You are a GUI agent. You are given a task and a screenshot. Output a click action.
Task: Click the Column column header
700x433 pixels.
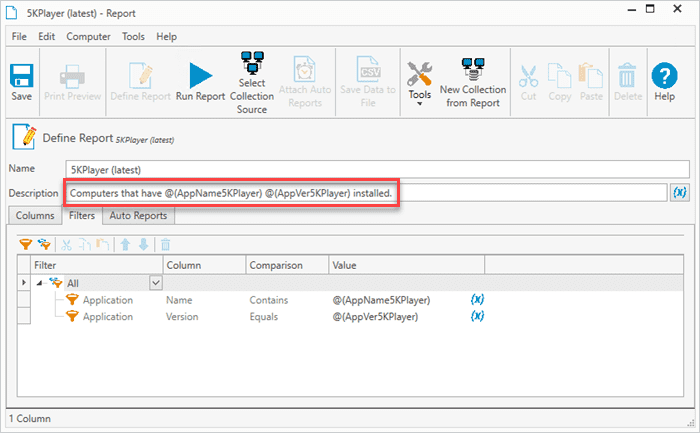pyautogui.click(x=204, y=265)
